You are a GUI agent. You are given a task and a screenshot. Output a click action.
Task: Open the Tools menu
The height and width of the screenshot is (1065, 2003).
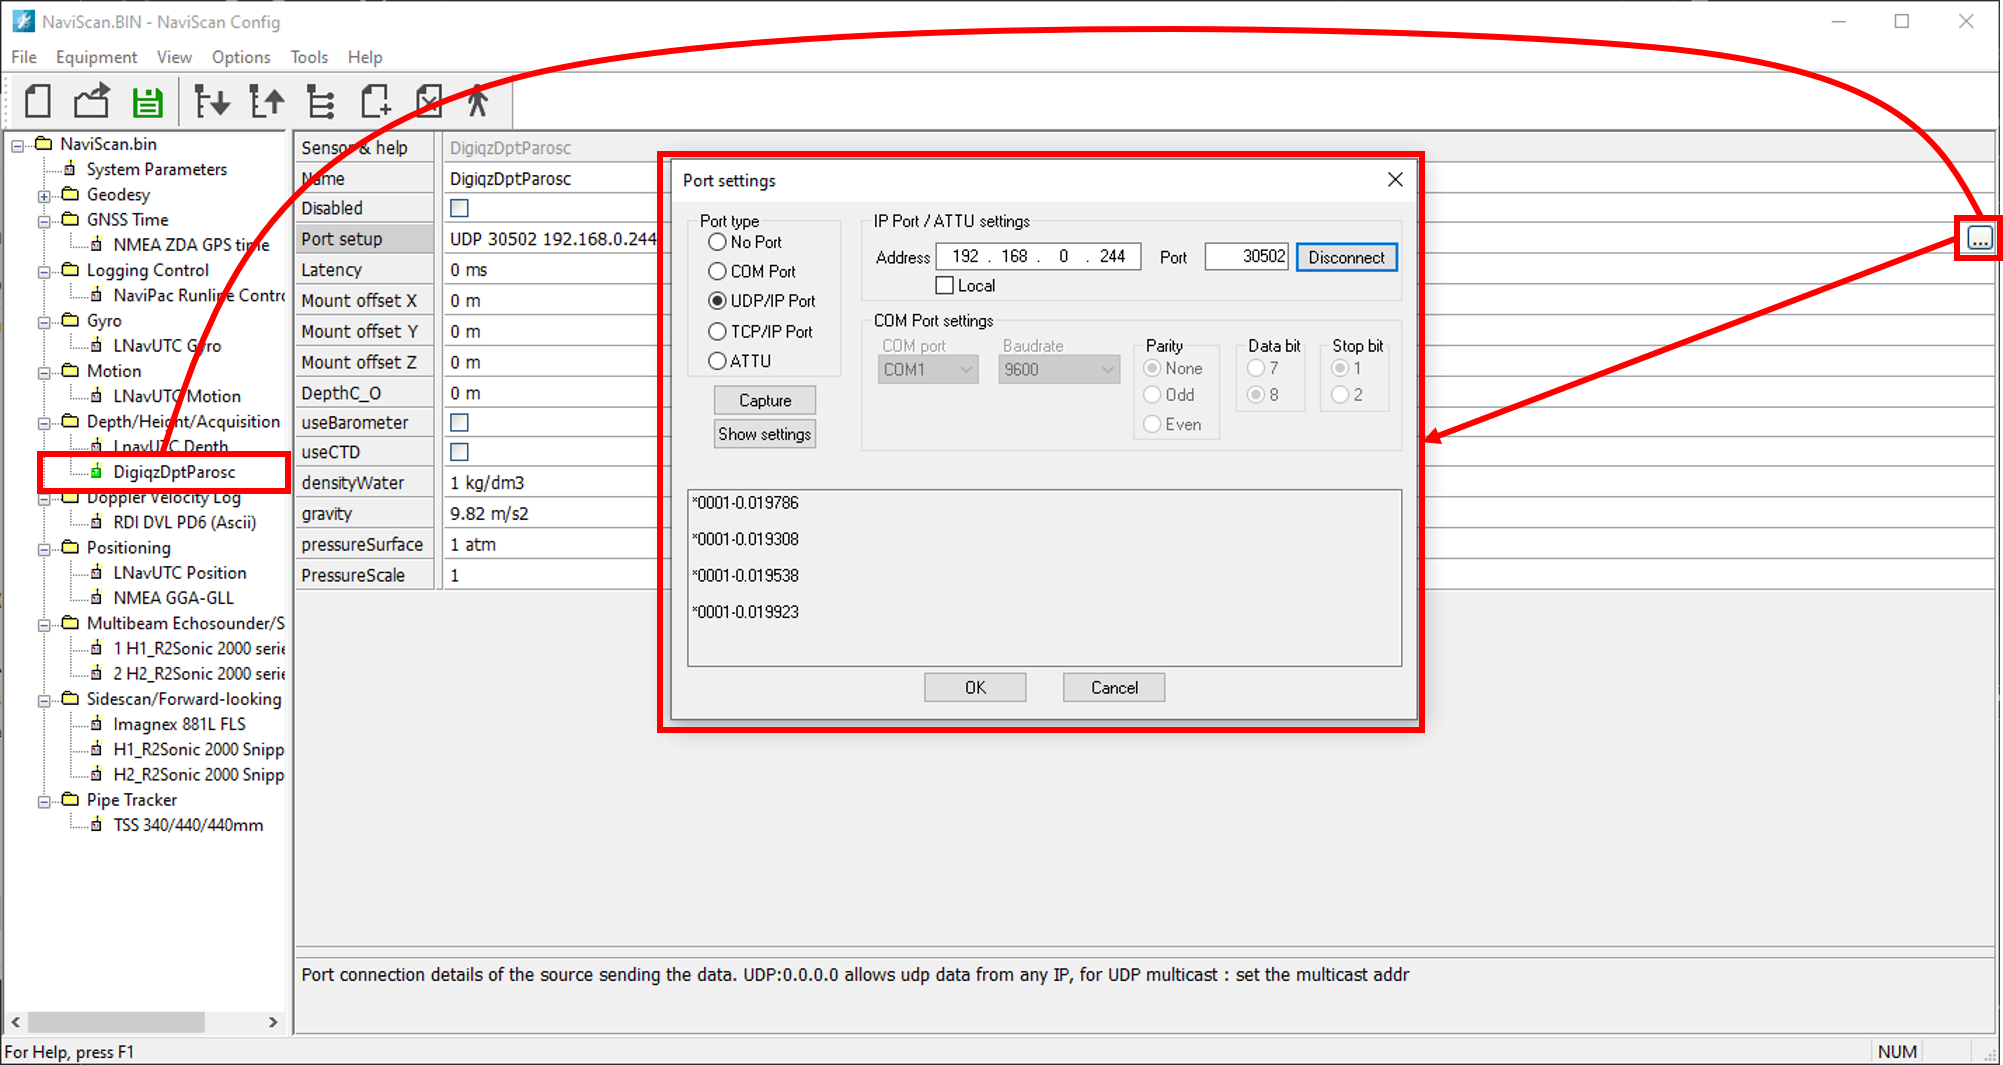(x=309, y=57)
